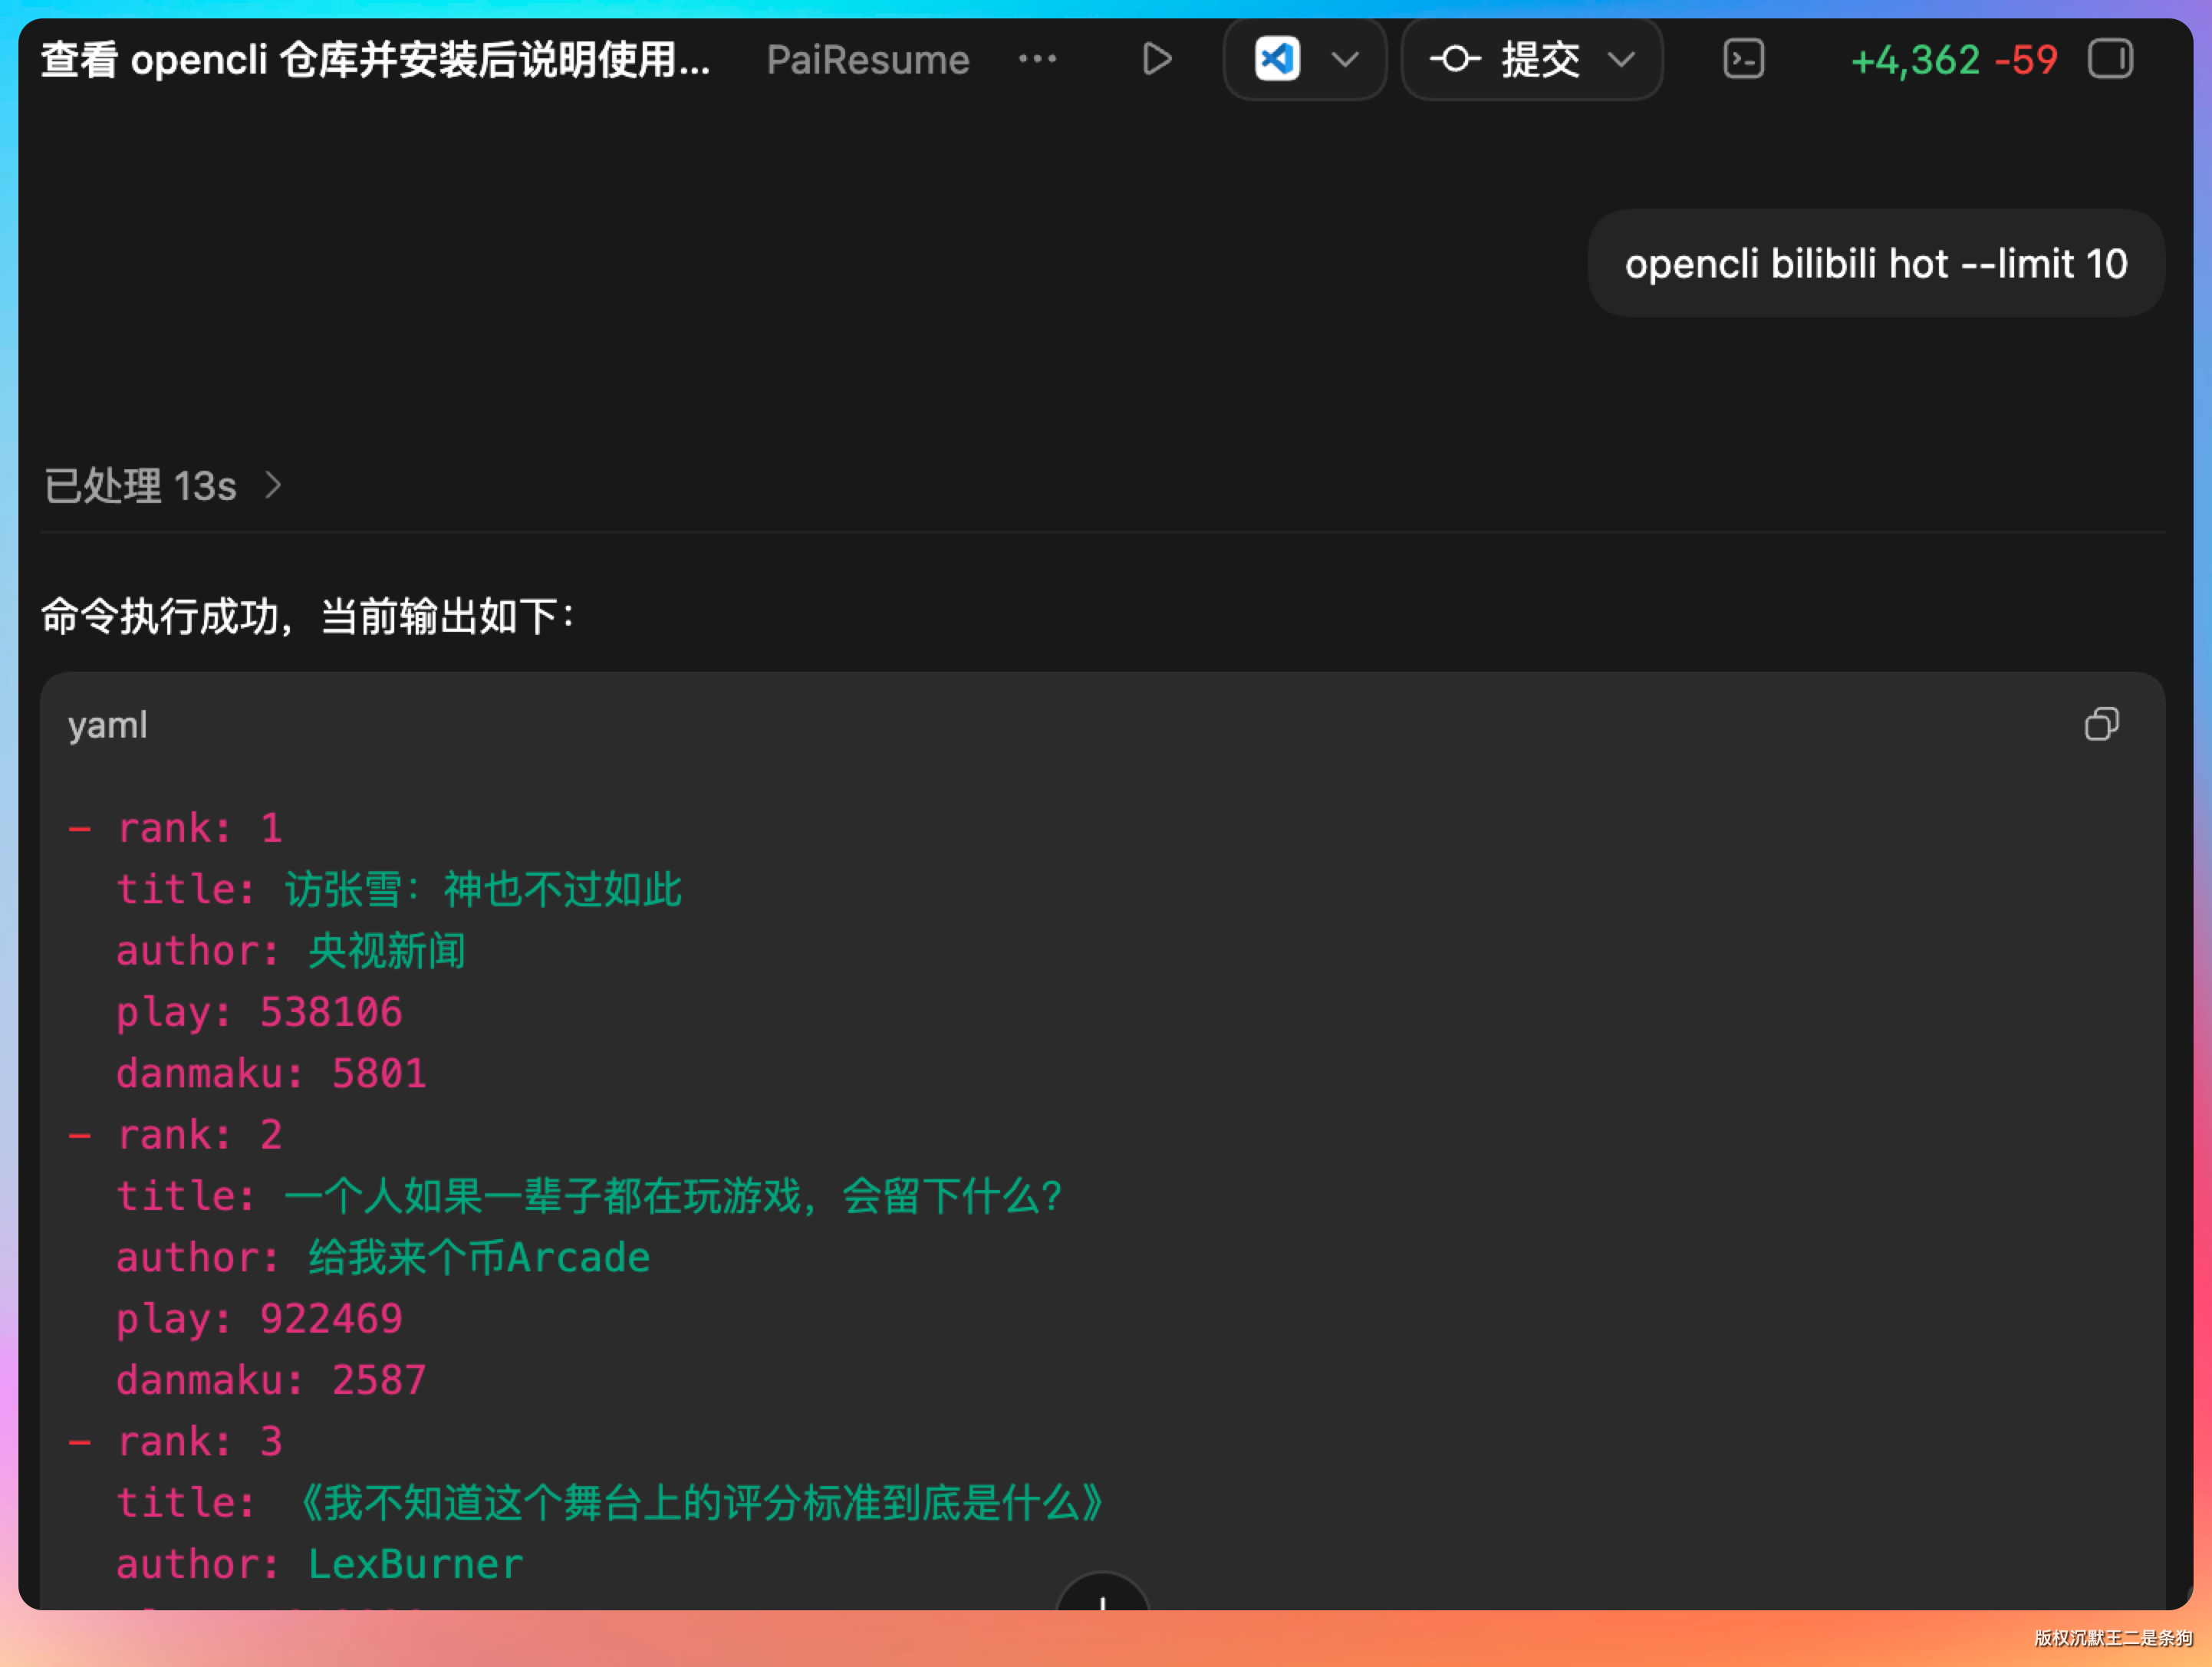The image size is (2212, 1667).
Task: Select the opencli bilibili hot message bubble
Action: [x=1875, y=264]
